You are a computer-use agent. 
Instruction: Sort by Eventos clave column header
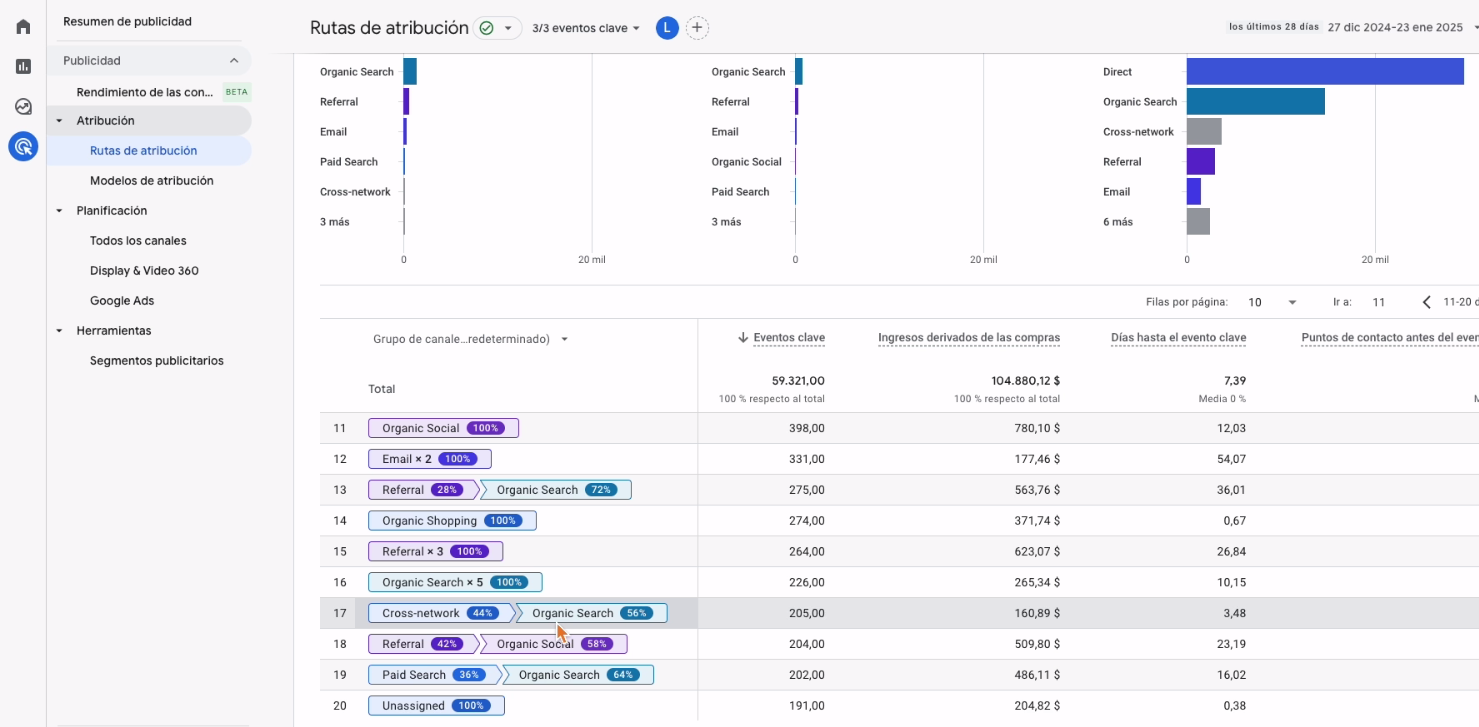pos(788,338)
